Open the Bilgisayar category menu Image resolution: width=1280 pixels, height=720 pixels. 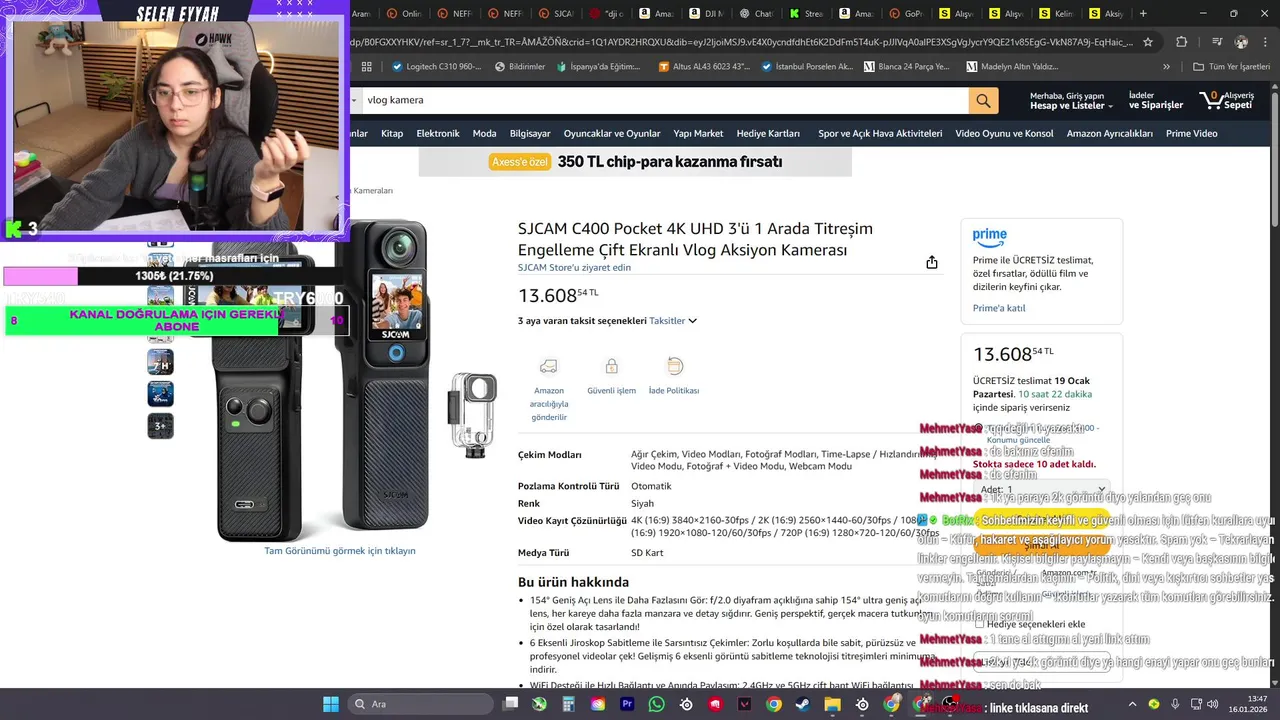coord(530,134)
